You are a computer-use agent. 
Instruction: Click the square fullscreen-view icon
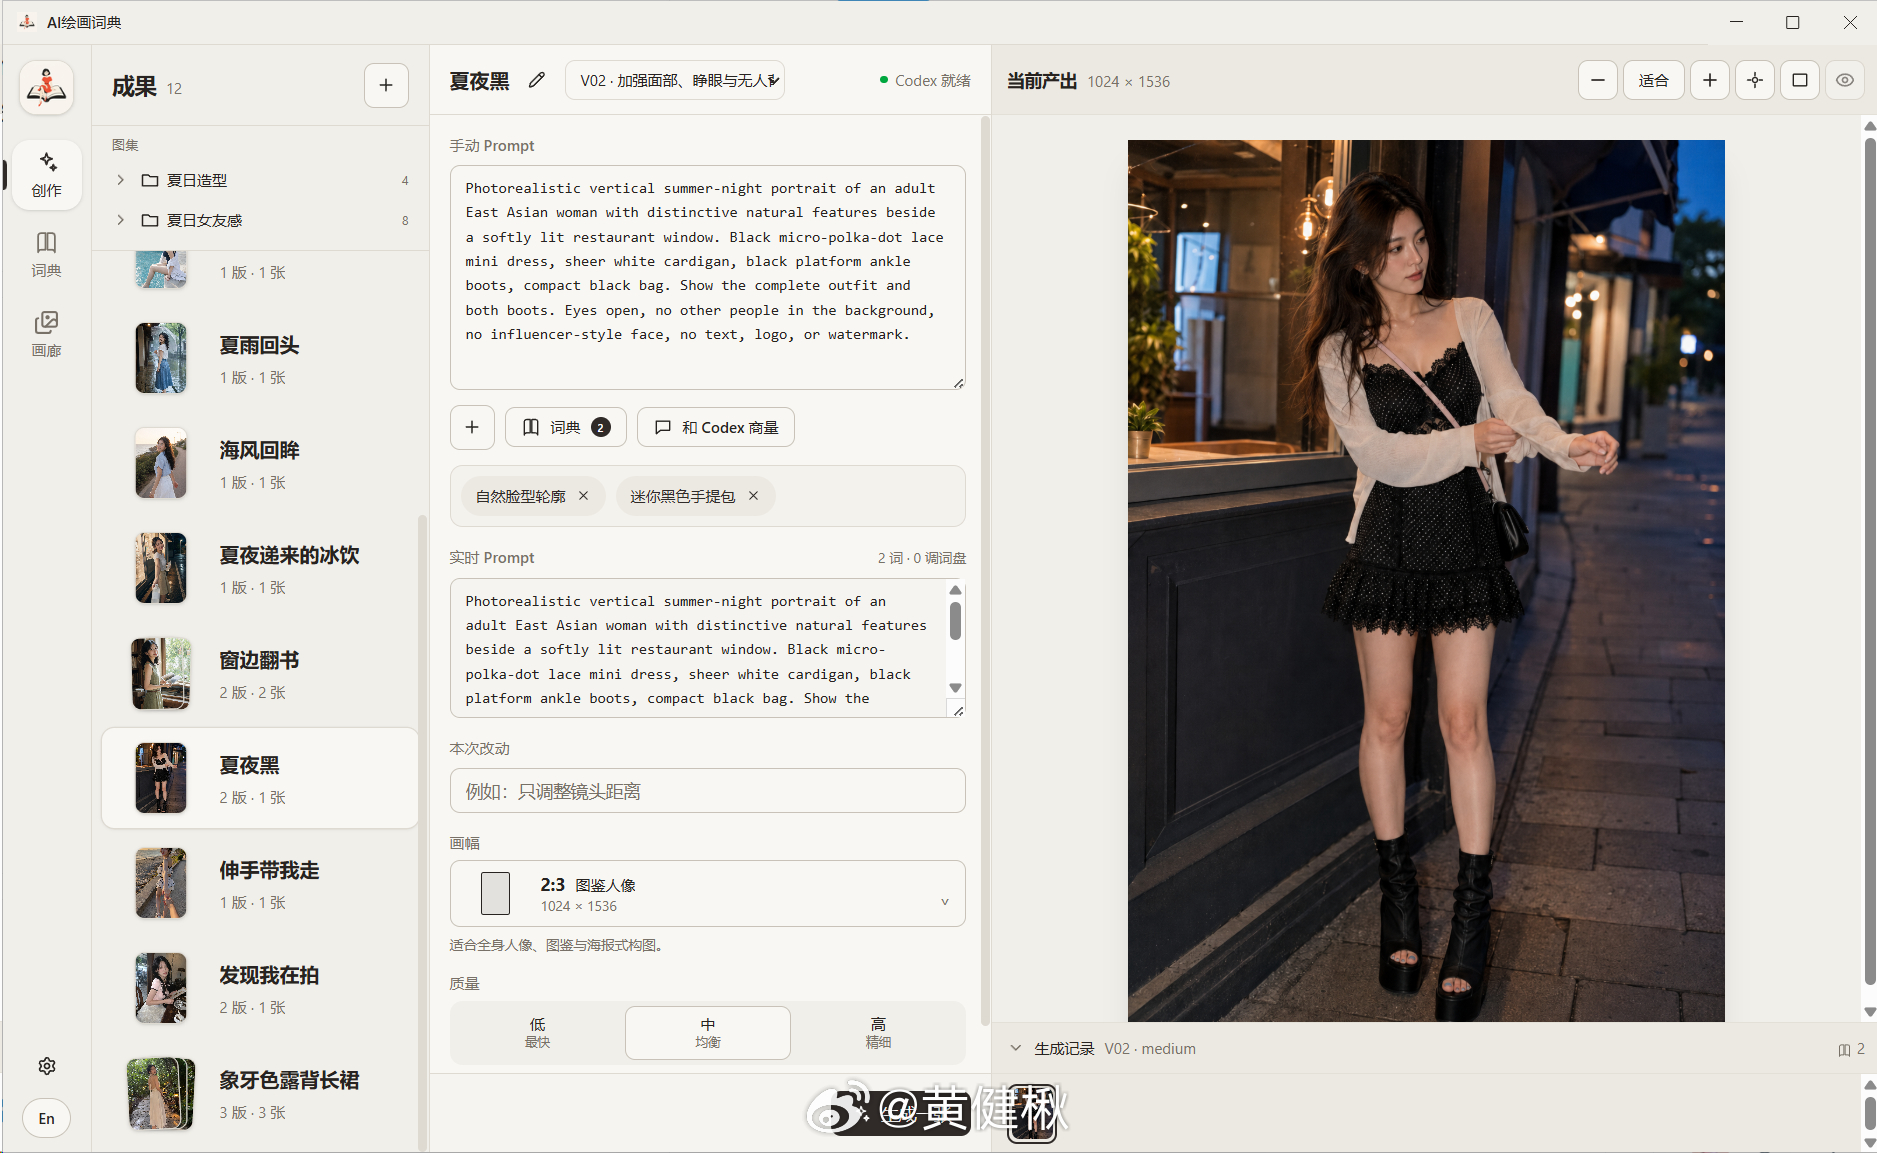1800,80
